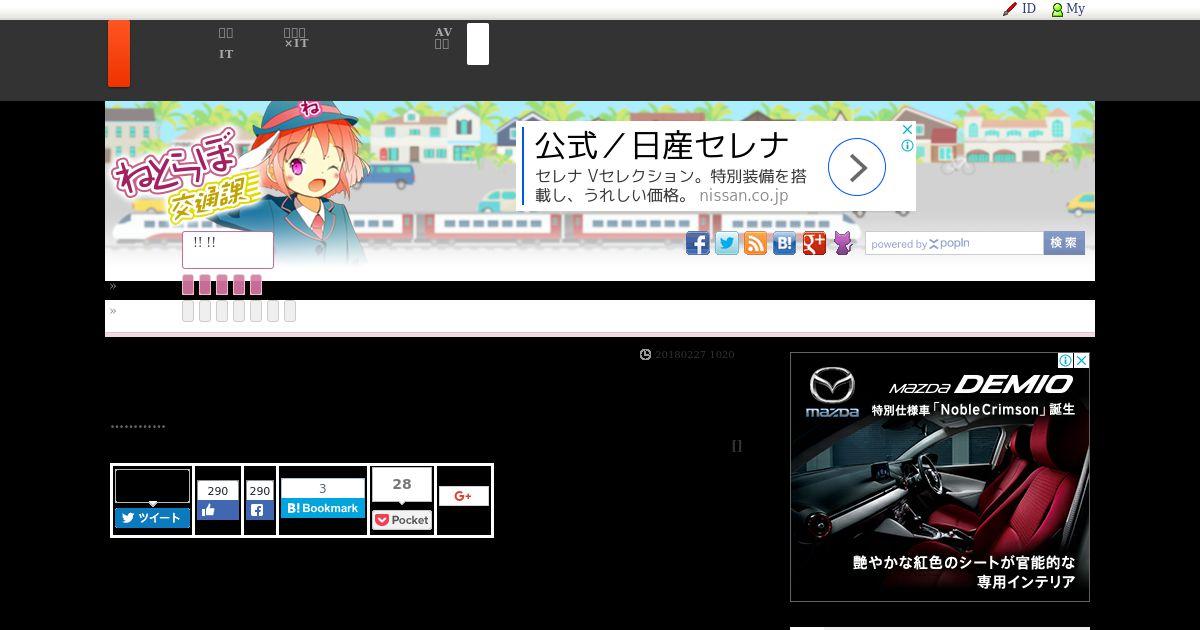This screenshot has height=630, width=1200.
Task: Click the G+ share button
Action: click(463, 496)
